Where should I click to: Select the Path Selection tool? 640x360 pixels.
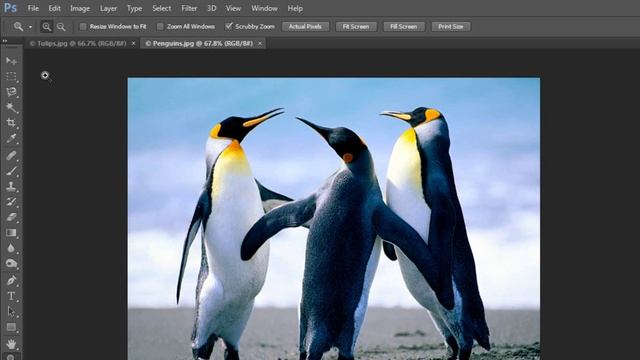[11, 311]
